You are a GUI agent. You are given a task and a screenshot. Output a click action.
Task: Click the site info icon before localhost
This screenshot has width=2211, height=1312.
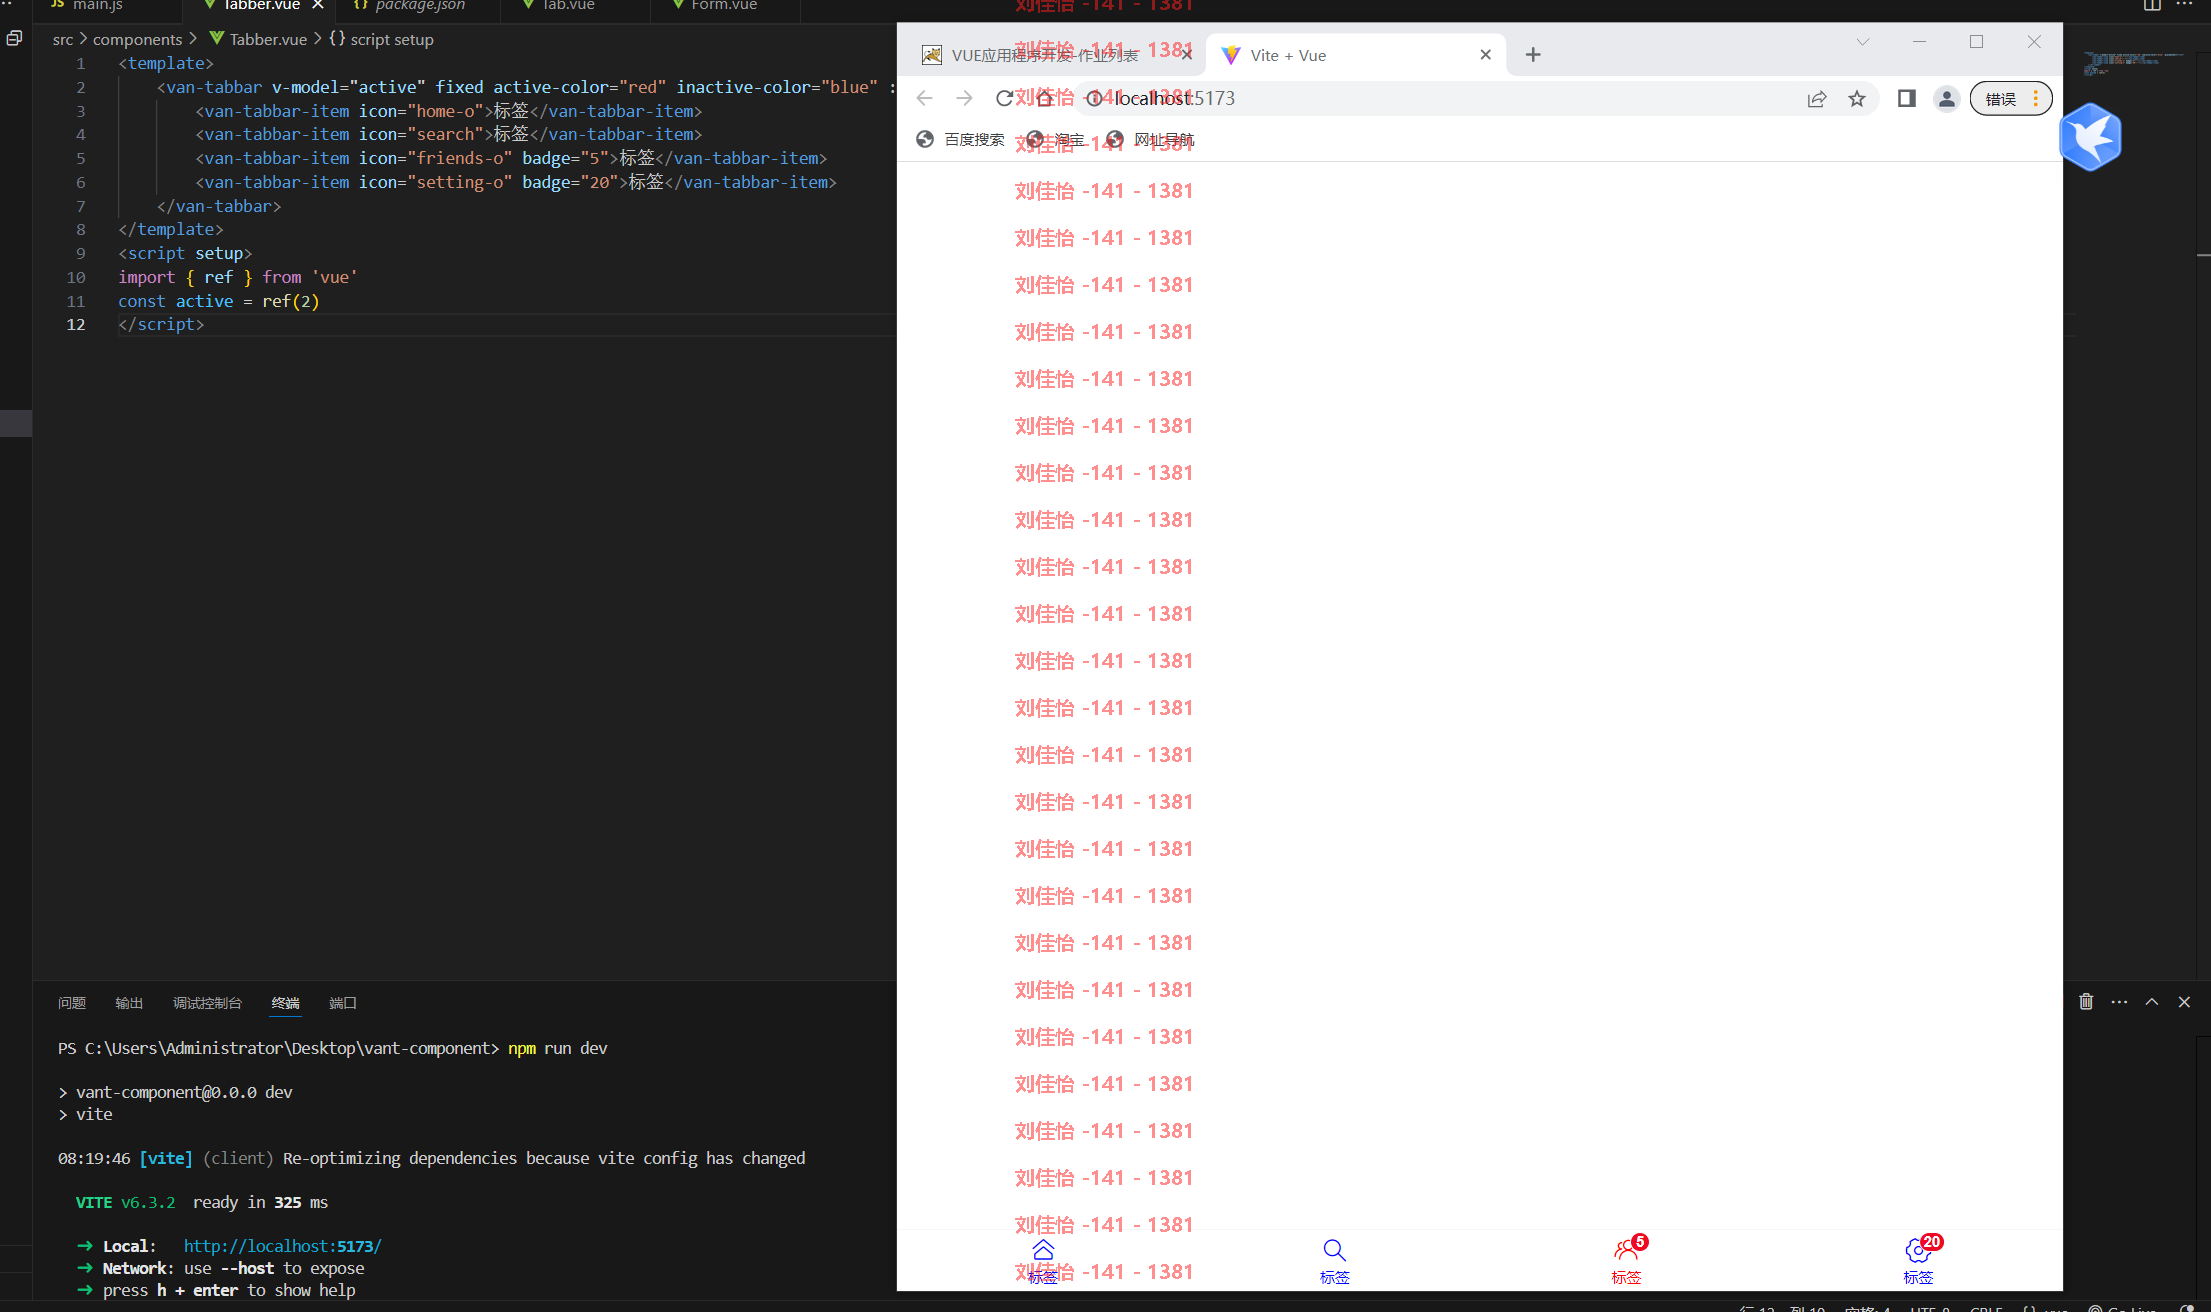(1094, 98)
